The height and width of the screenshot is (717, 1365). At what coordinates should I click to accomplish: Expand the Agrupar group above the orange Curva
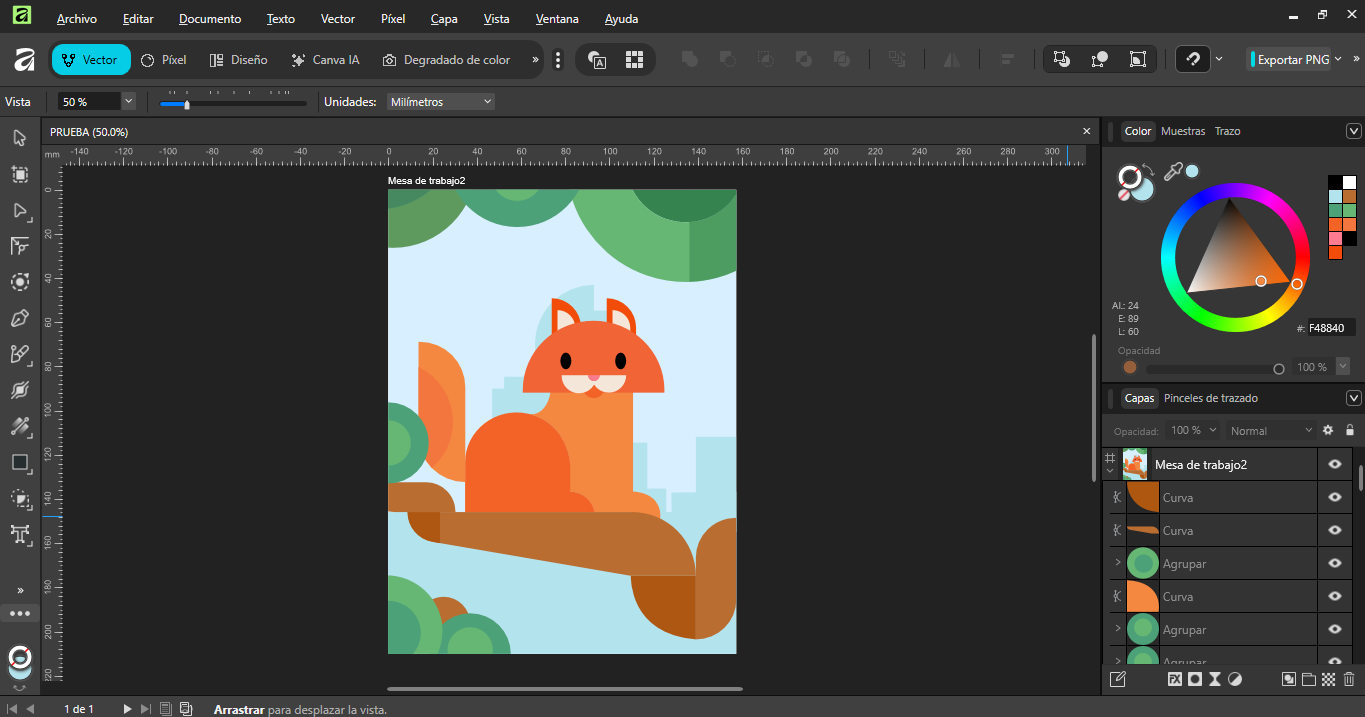tap(1118, 563)
